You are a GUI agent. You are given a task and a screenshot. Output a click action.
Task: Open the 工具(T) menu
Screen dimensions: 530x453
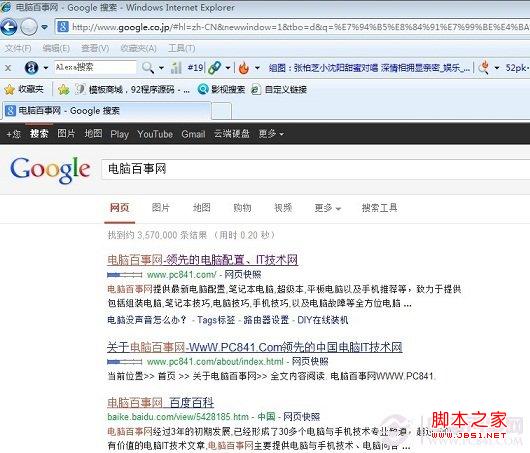tap(182, 48)
